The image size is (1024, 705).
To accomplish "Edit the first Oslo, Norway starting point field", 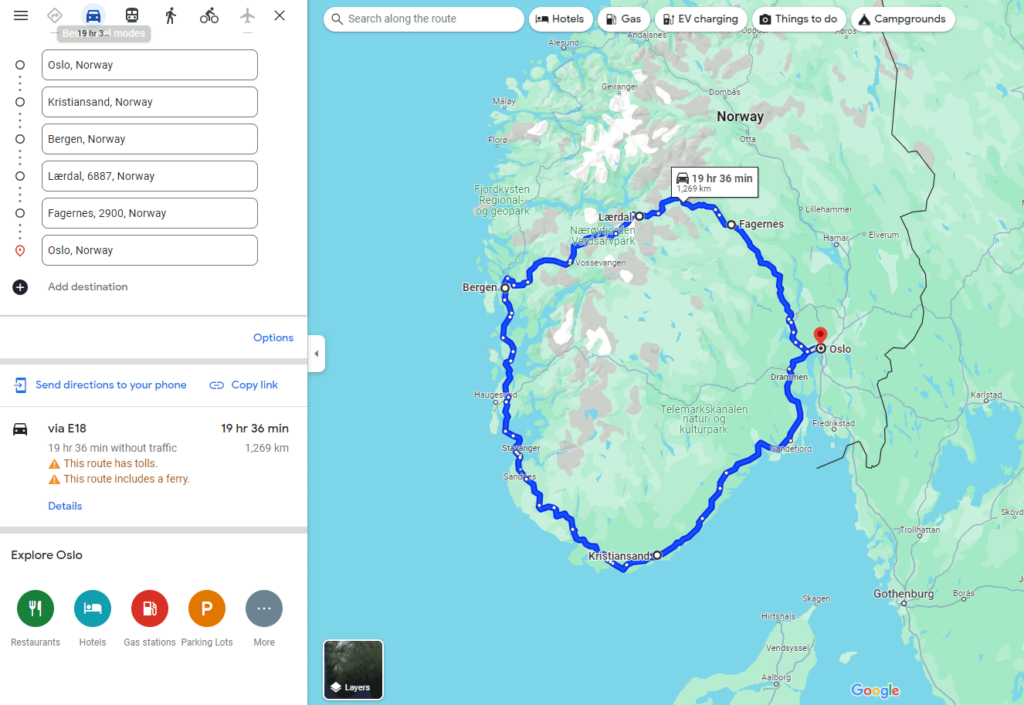I will (150, 65).
